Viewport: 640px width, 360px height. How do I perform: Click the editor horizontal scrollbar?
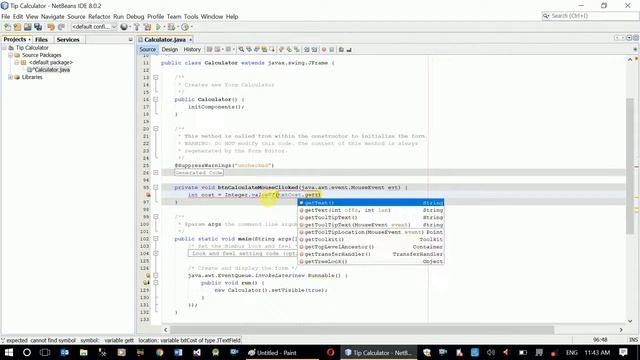362,330
